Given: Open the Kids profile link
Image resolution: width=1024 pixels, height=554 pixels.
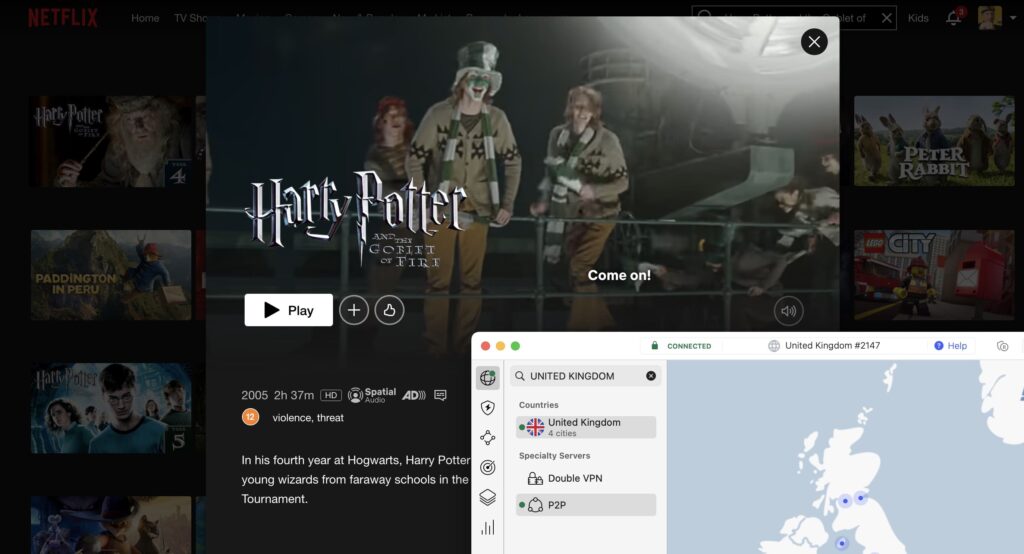Looking at the screenshot, I should [918, 18].
